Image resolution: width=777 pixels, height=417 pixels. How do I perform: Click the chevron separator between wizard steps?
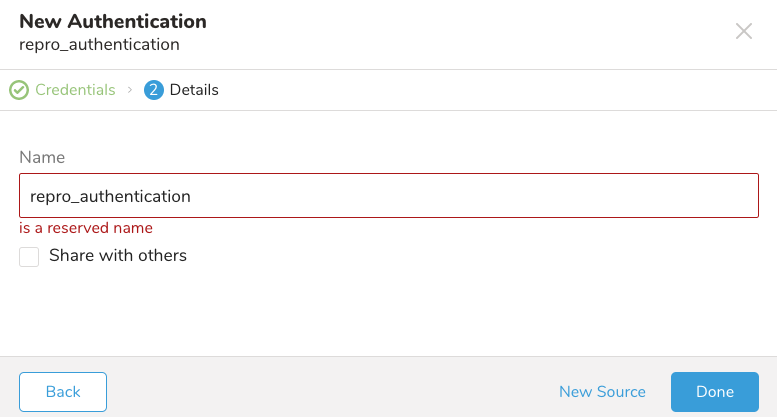128,90
